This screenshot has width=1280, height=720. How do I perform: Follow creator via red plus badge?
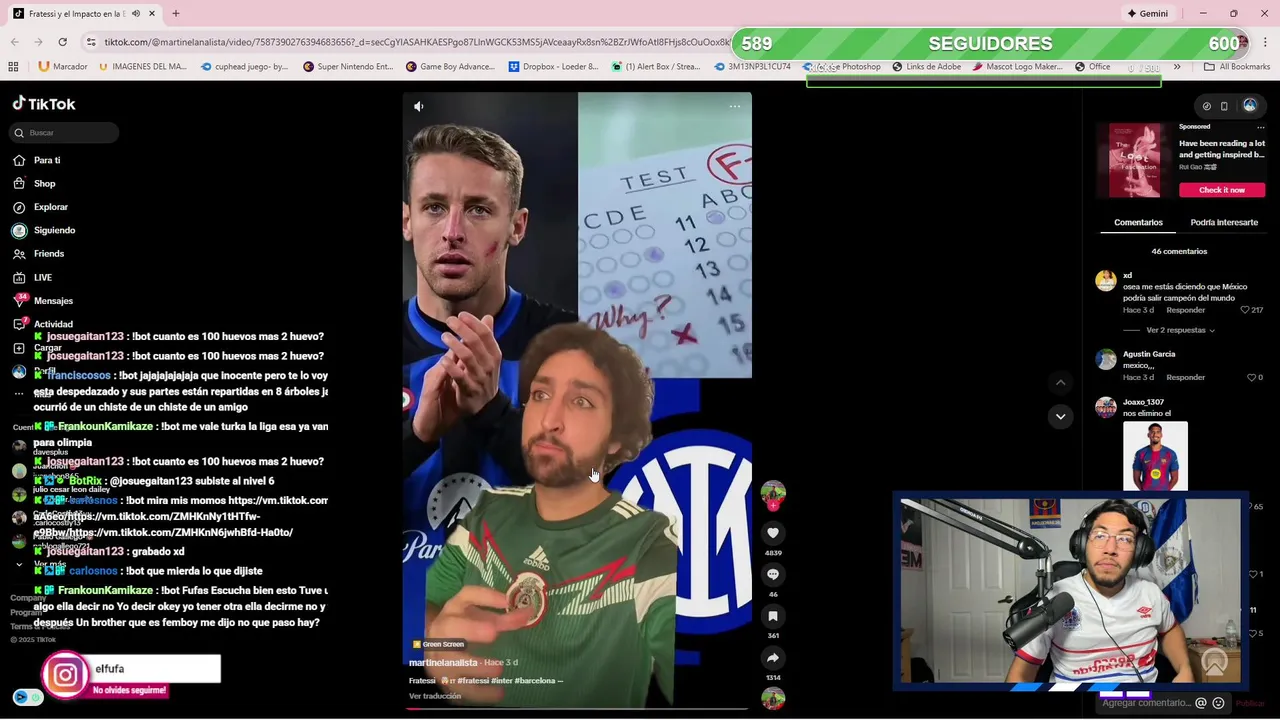773,506
